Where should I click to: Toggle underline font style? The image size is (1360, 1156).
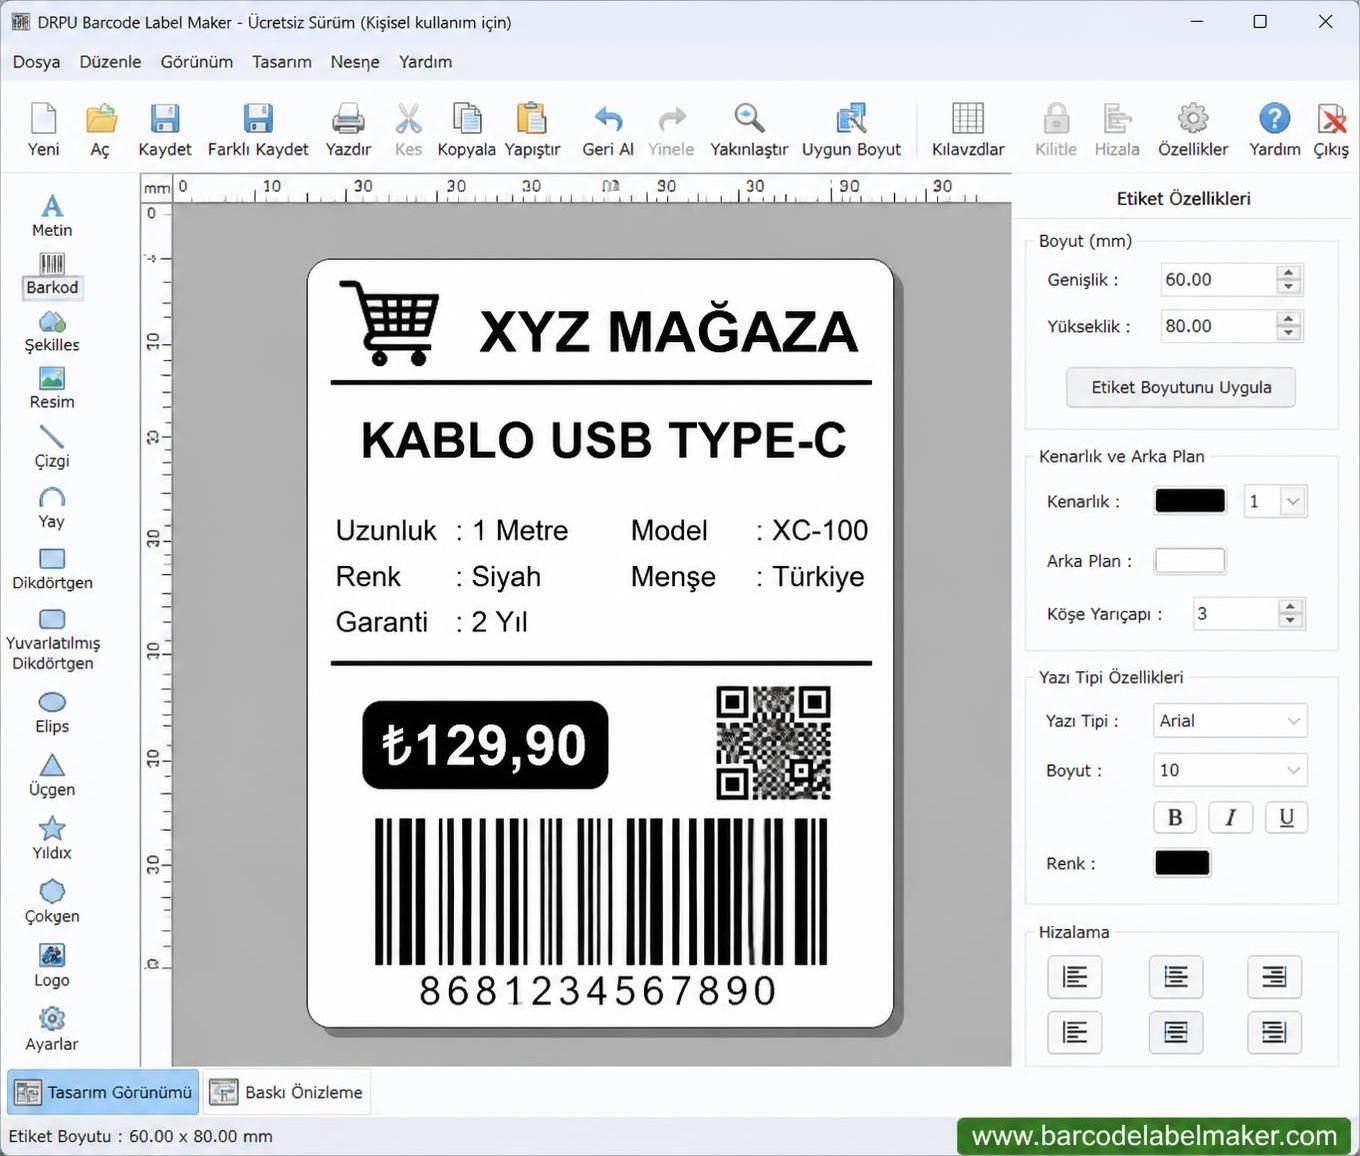1286,818
